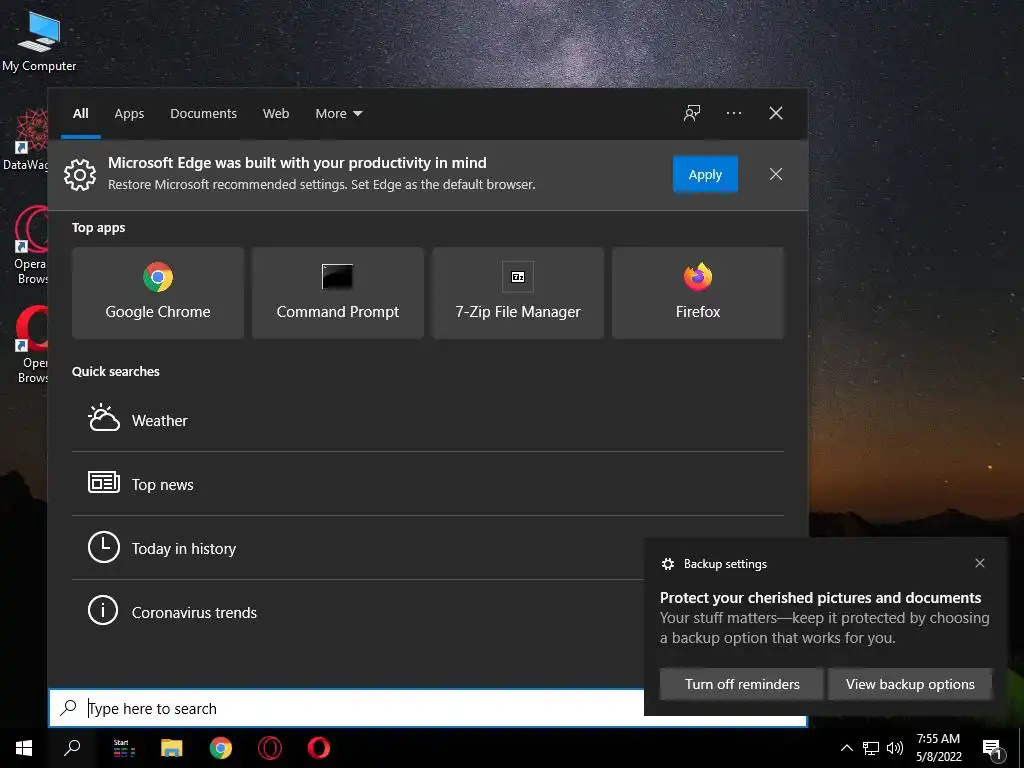View backup options in notification
The image size is (1024, 768).
(910, 684)
